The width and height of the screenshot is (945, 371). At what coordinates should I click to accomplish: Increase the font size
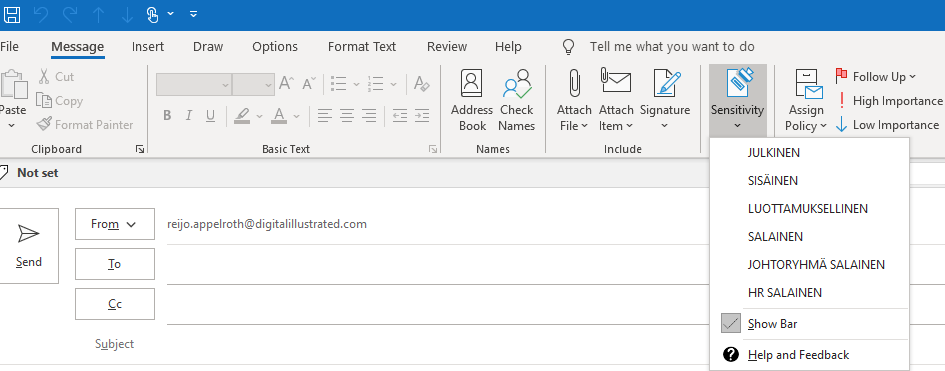[286, 84]
